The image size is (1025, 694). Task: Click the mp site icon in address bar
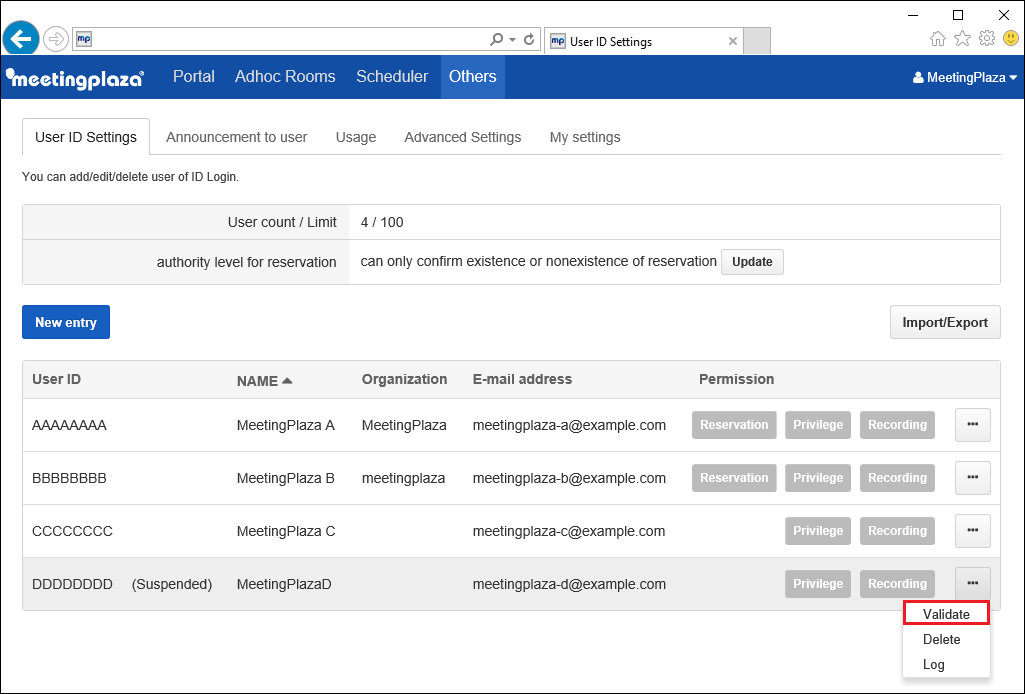(84, 39)
